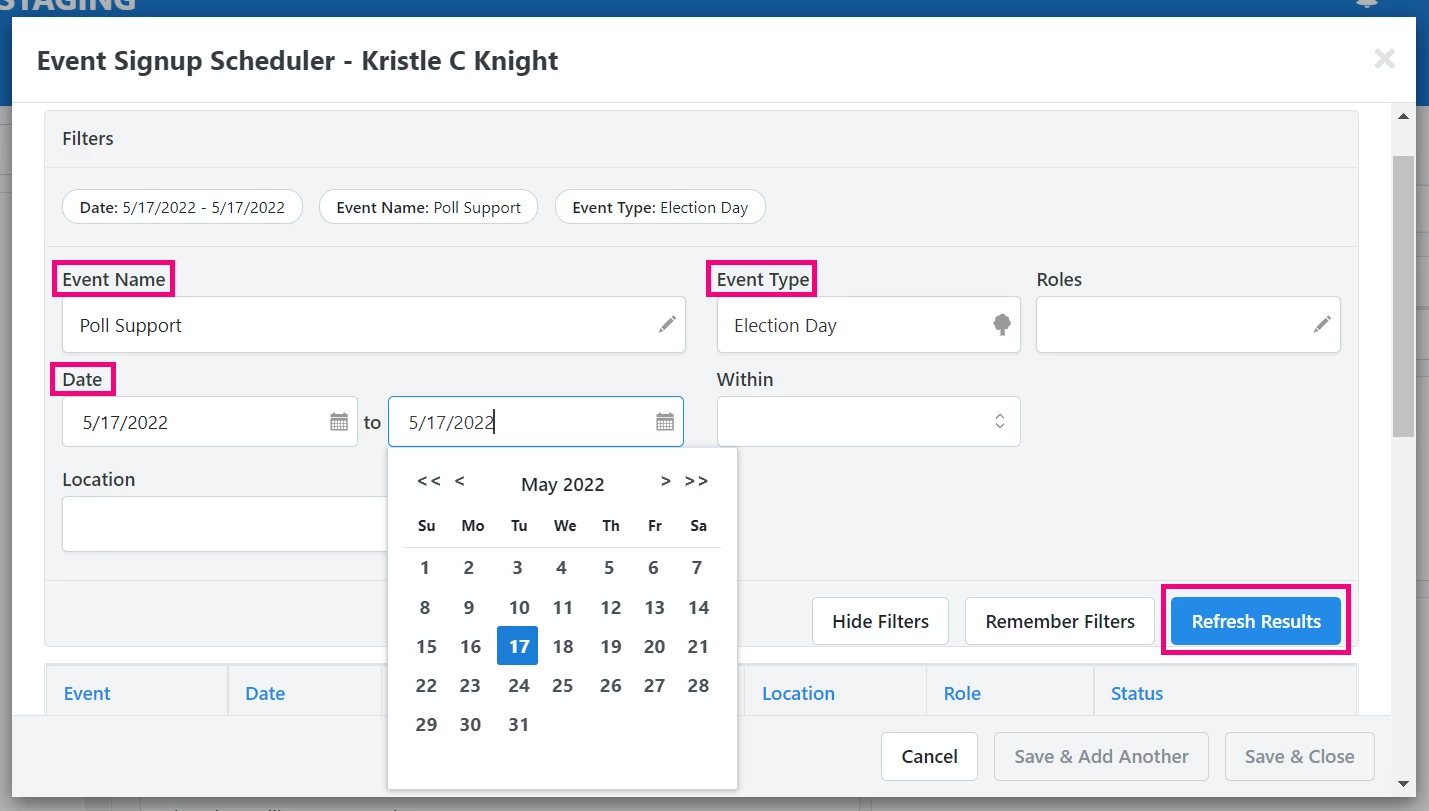Image resolution: width=1429 pixels, height=811 pixels.
Task: Select May 18 in the calendar
Action: point(563,646)
